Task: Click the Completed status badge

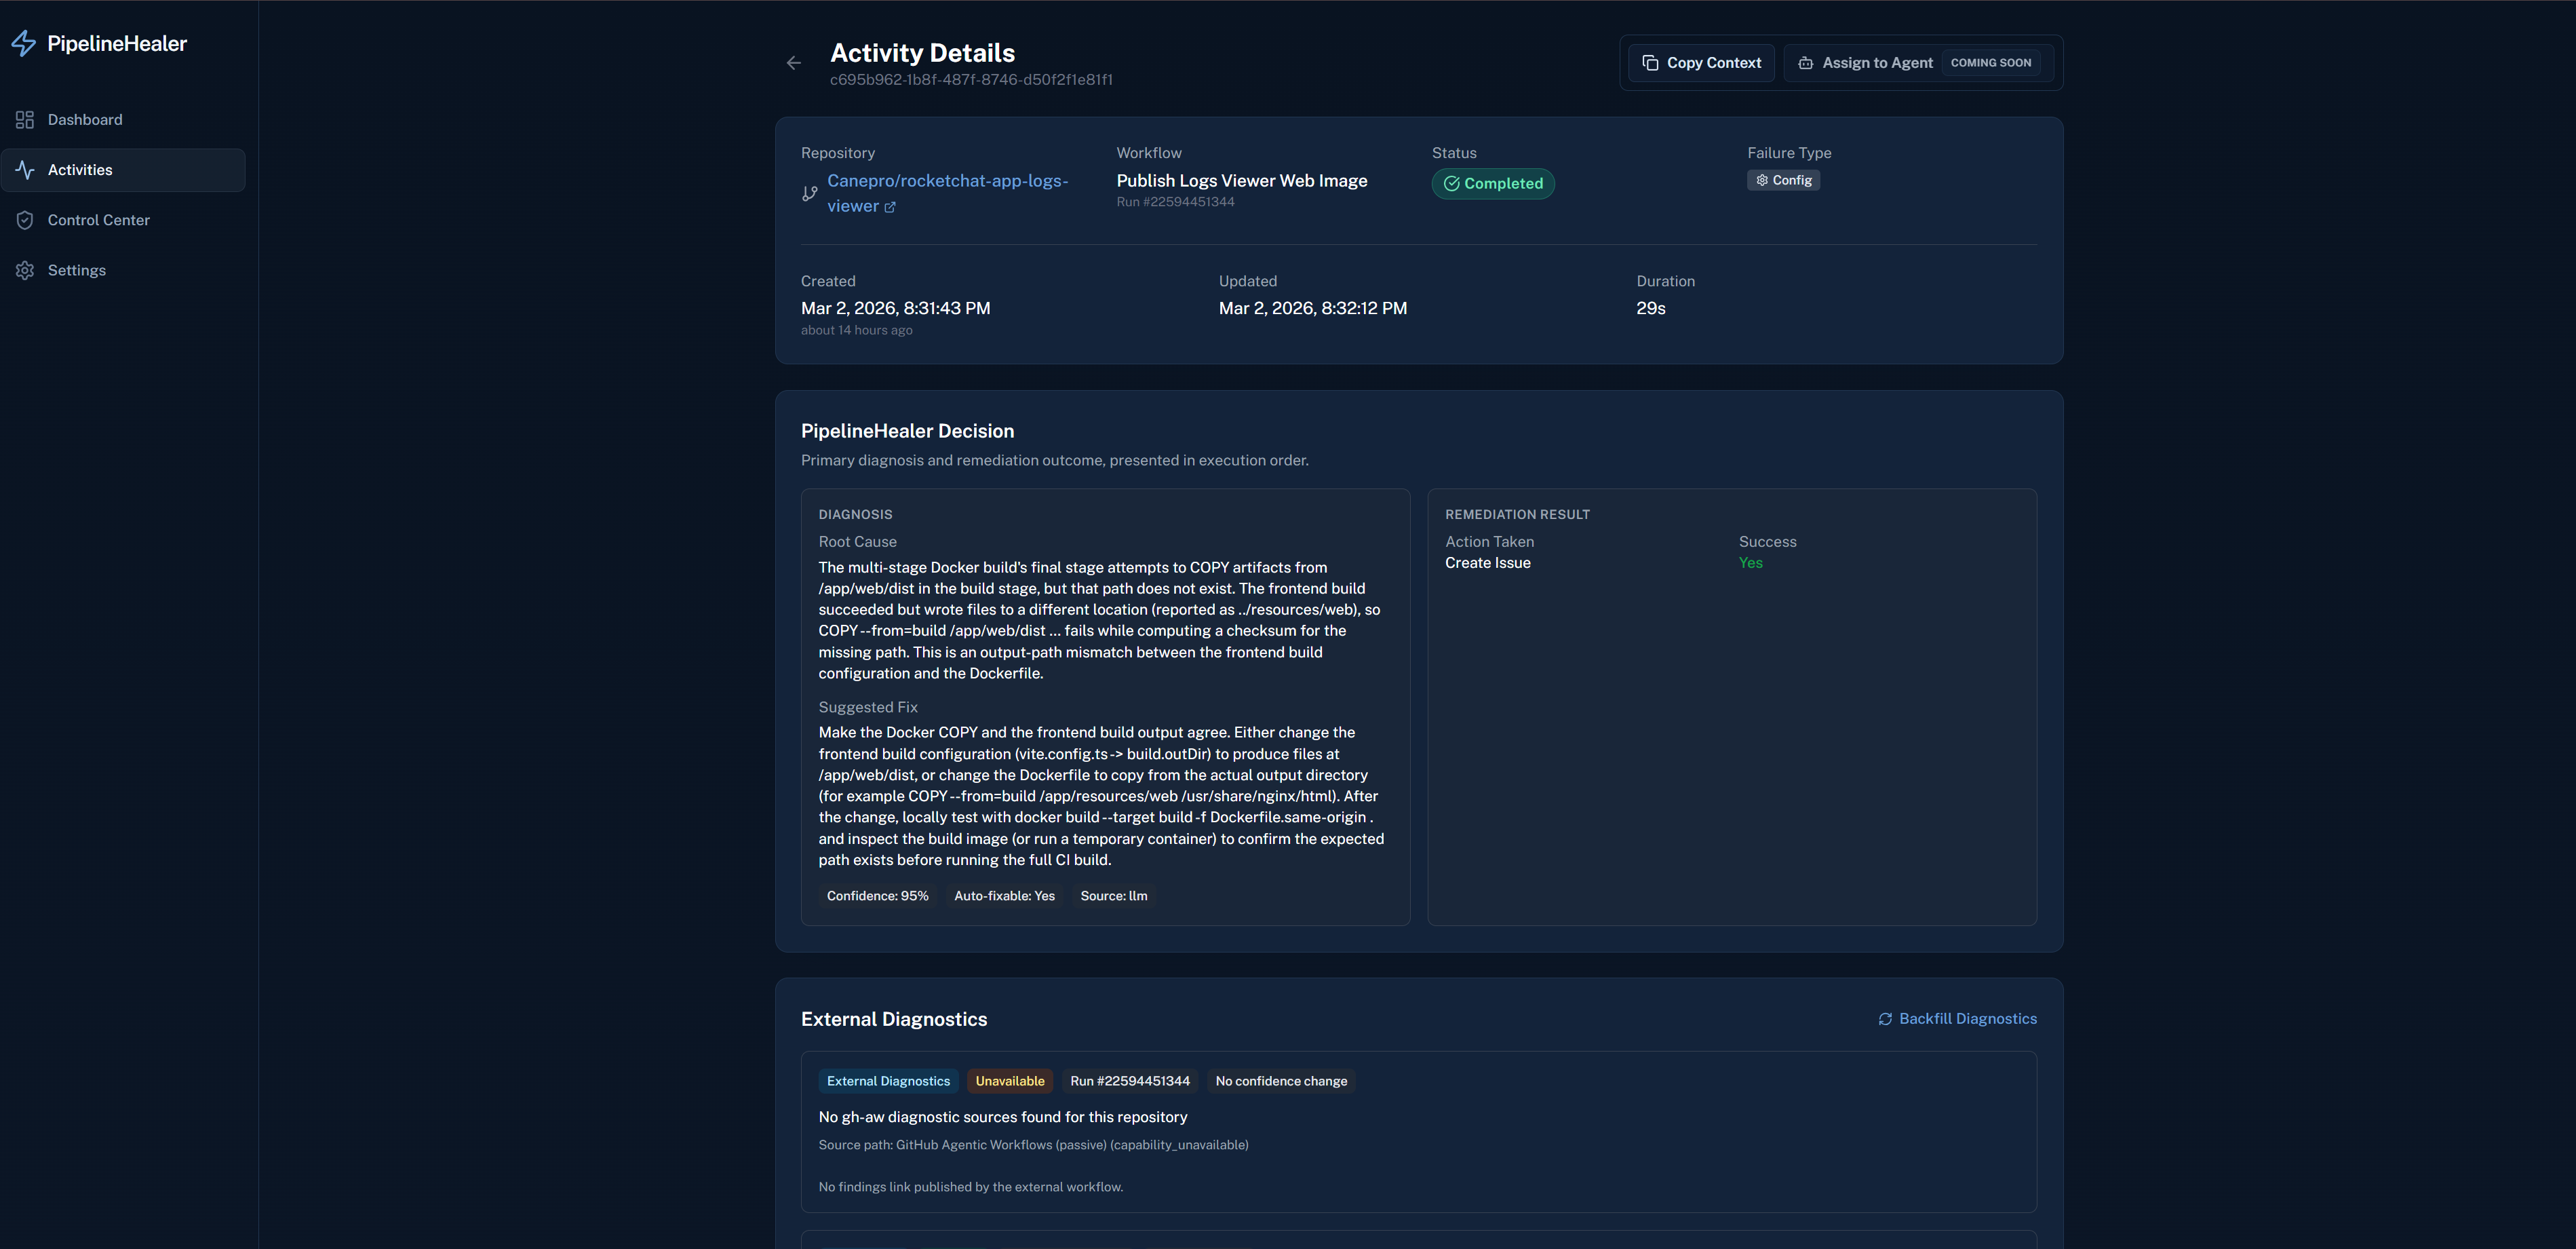Action: click(1493, 184)
